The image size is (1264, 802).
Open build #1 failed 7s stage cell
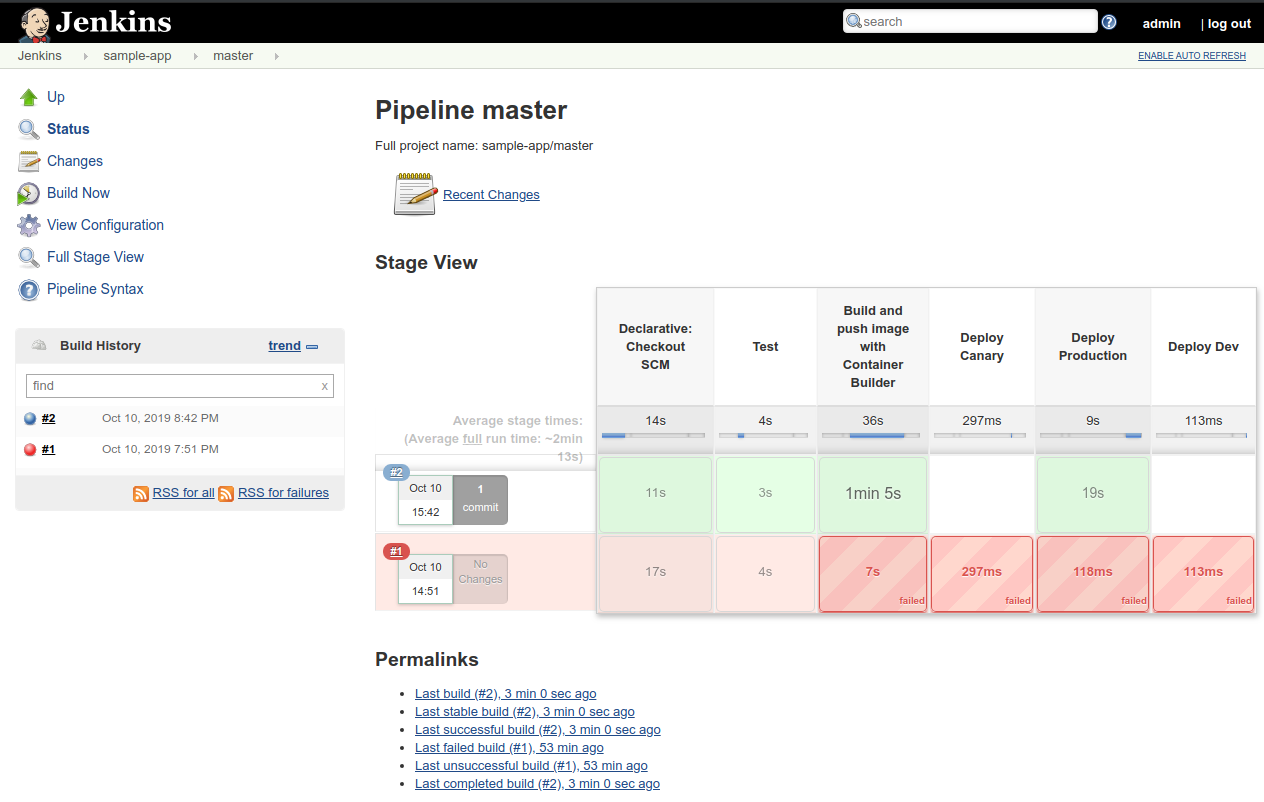(873, 573)
